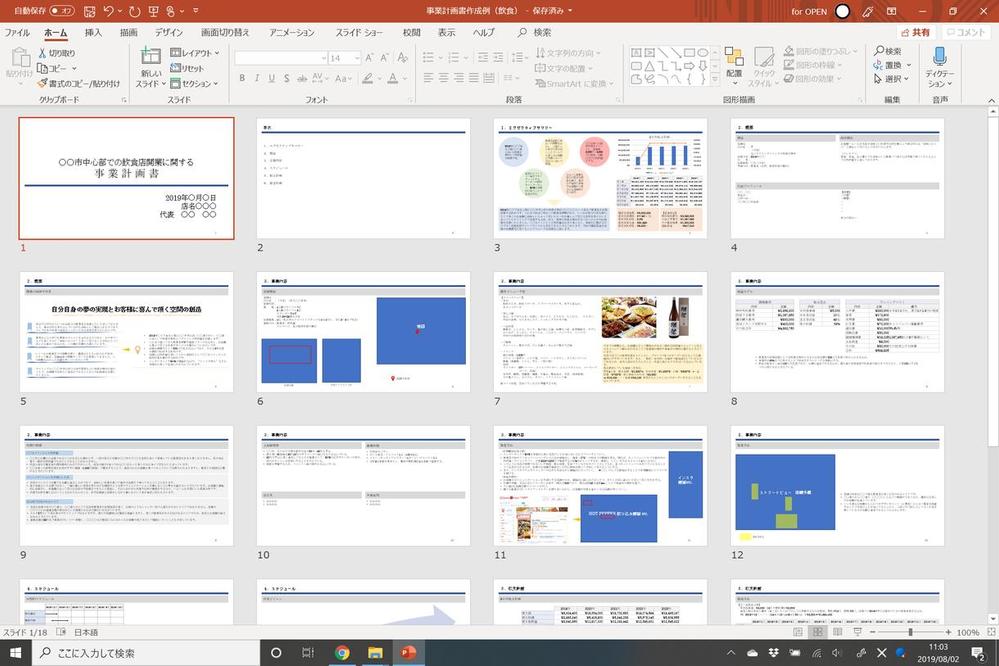Select the oval shape in shapes gallery
The image size is (999, 666).
coord(703,53)
